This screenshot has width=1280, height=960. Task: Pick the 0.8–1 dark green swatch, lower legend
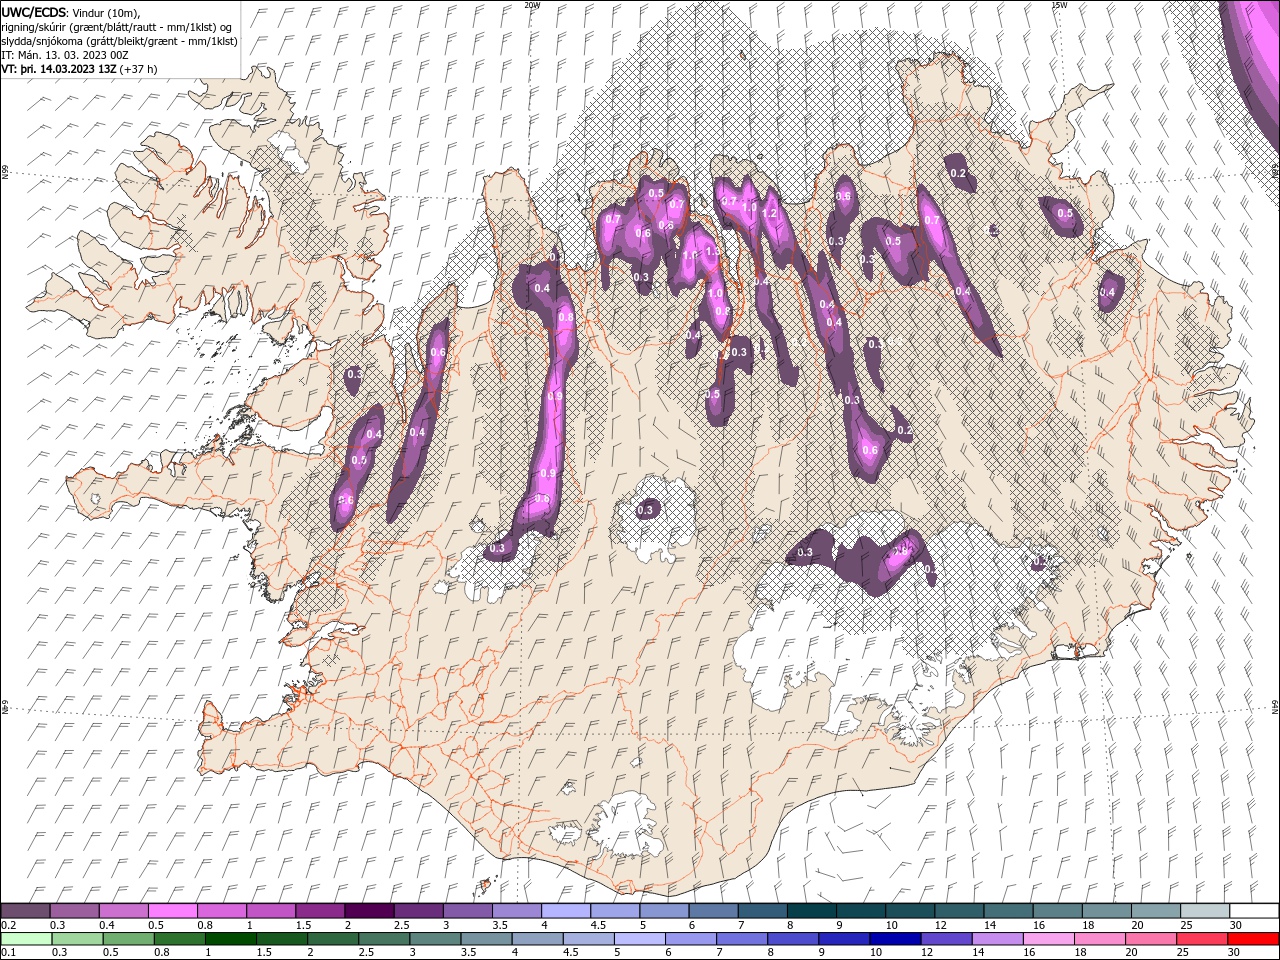pos(179,939)
